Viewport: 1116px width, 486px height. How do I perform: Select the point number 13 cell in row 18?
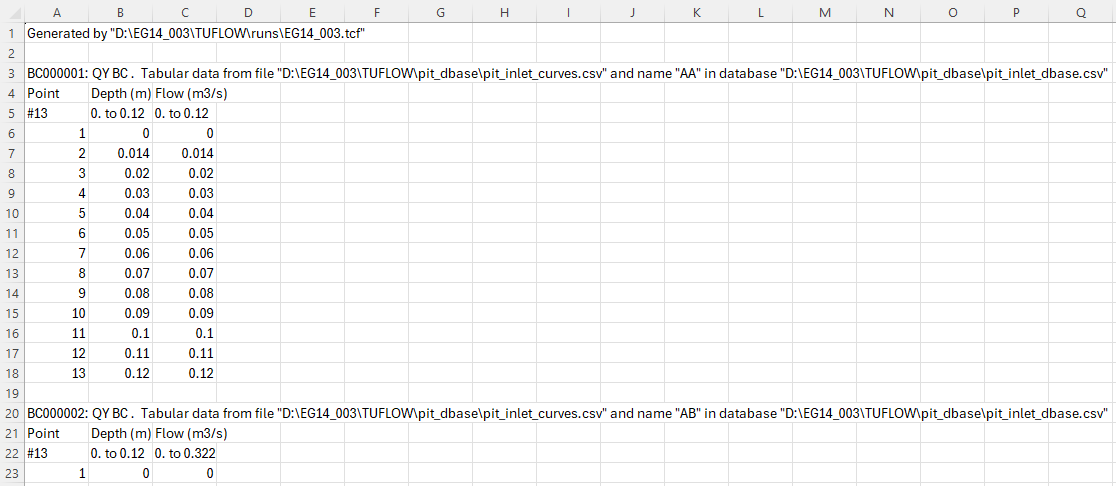[x=56, y=373]
